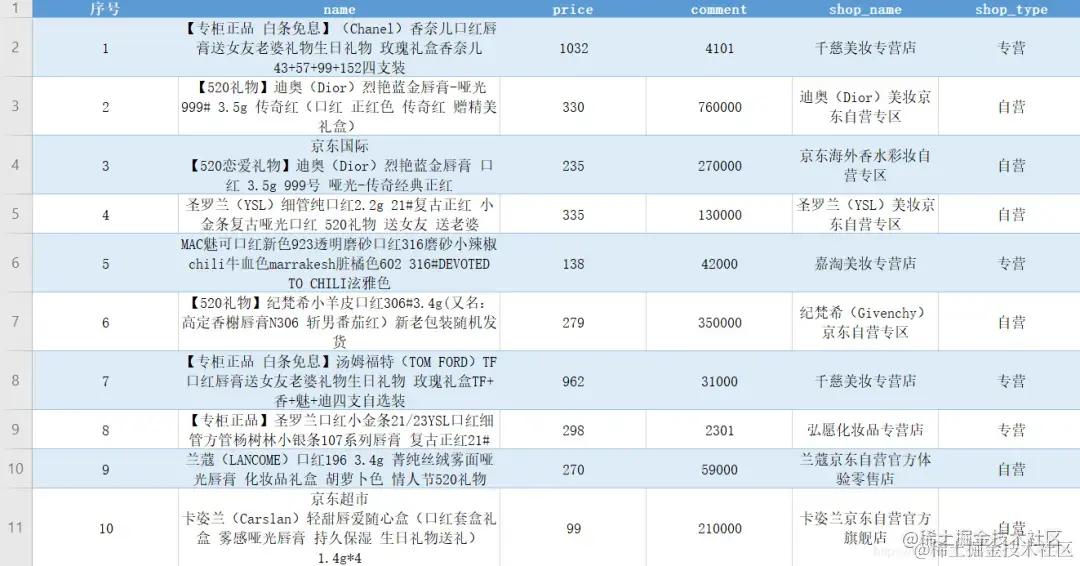Select shop_type cell in 嘉淘美妆专营店 row
1080x566 pixels.
1010,263
